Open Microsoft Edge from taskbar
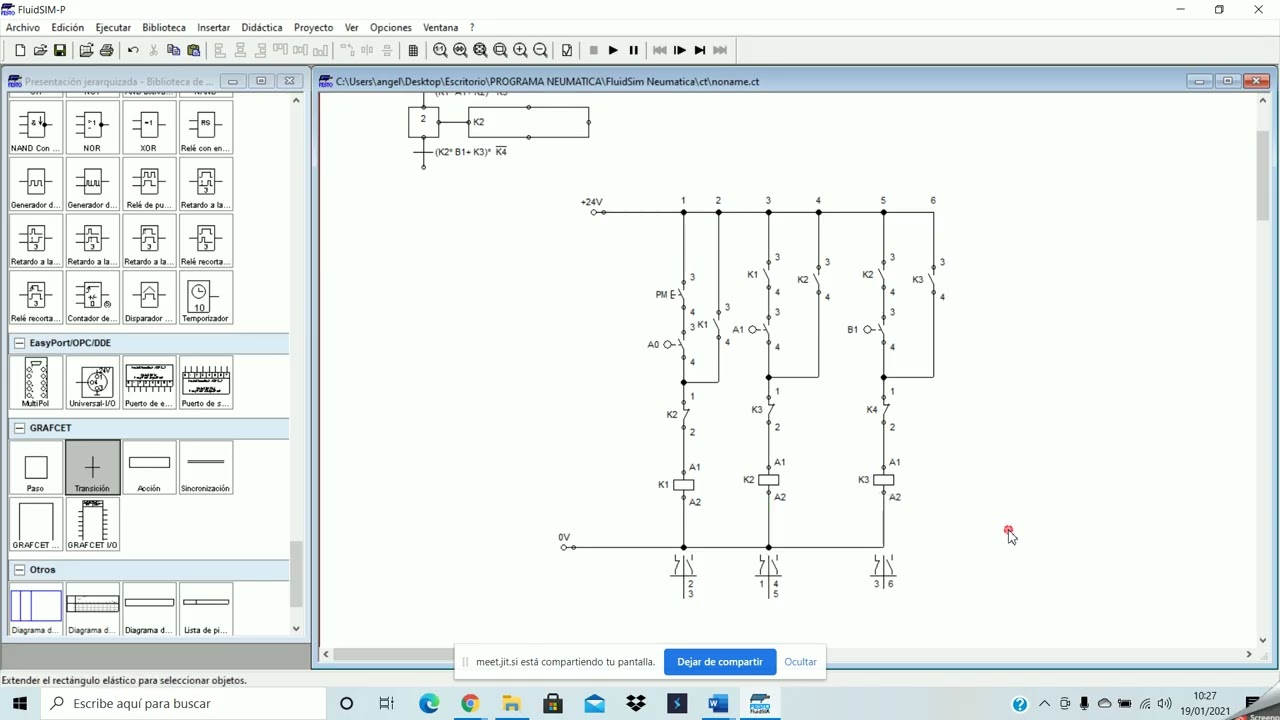Viewport: 1280px width, 720px height. coord(429,704)
